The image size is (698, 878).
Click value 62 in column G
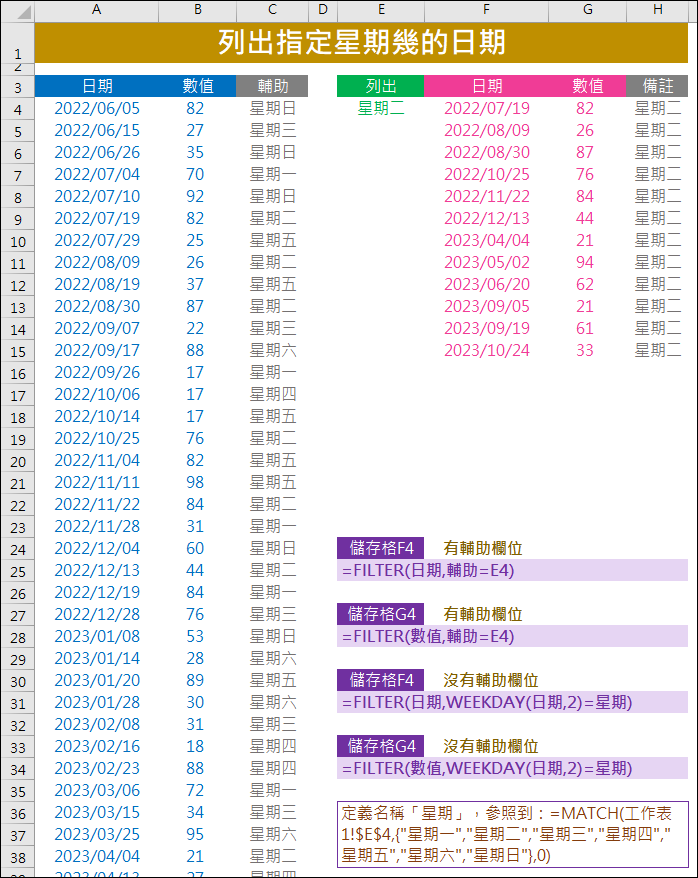click(585, 284)
